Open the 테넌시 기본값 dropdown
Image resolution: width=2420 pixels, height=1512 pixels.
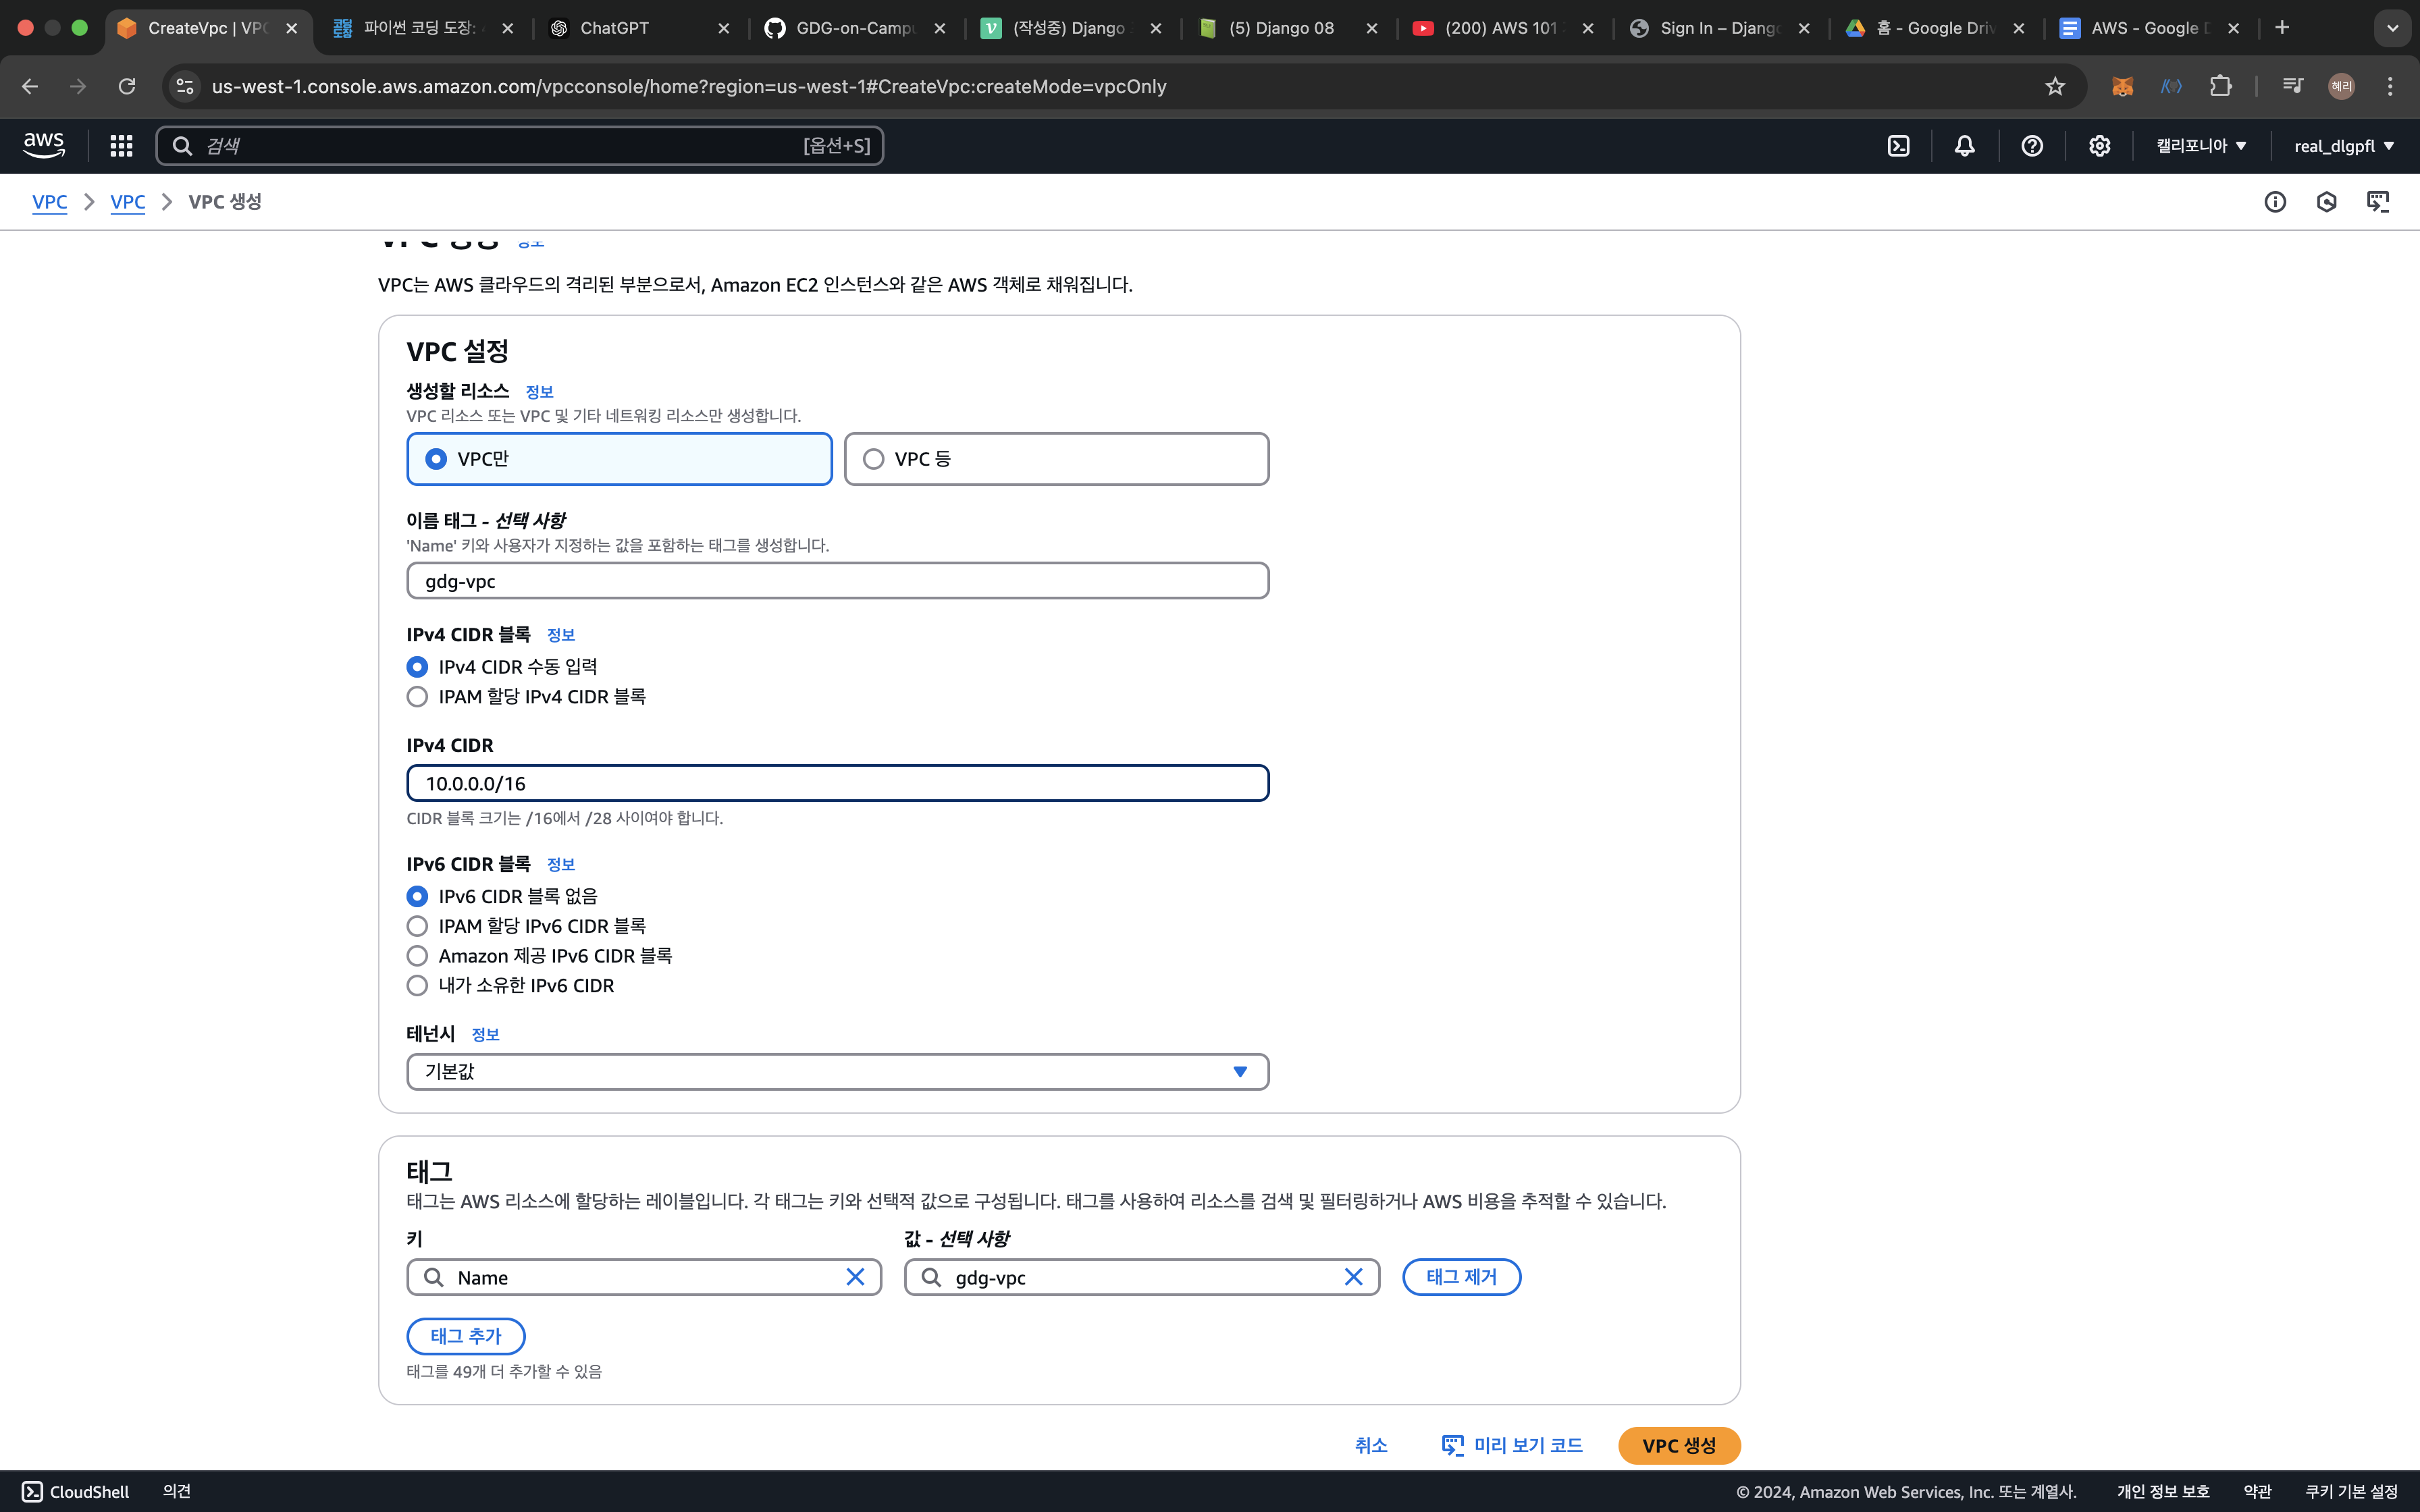point(837,1071)
